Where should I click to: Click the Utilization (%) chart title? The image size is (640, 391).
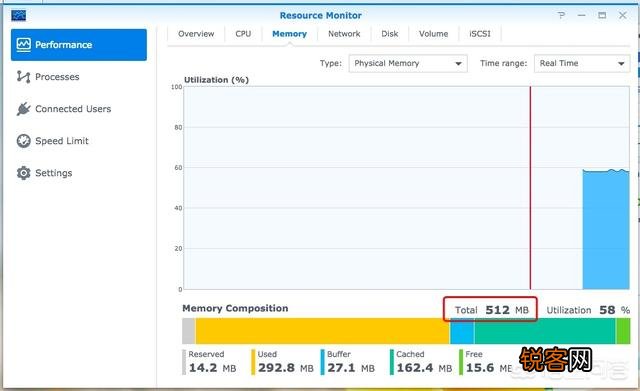click(x=216, y=80)
